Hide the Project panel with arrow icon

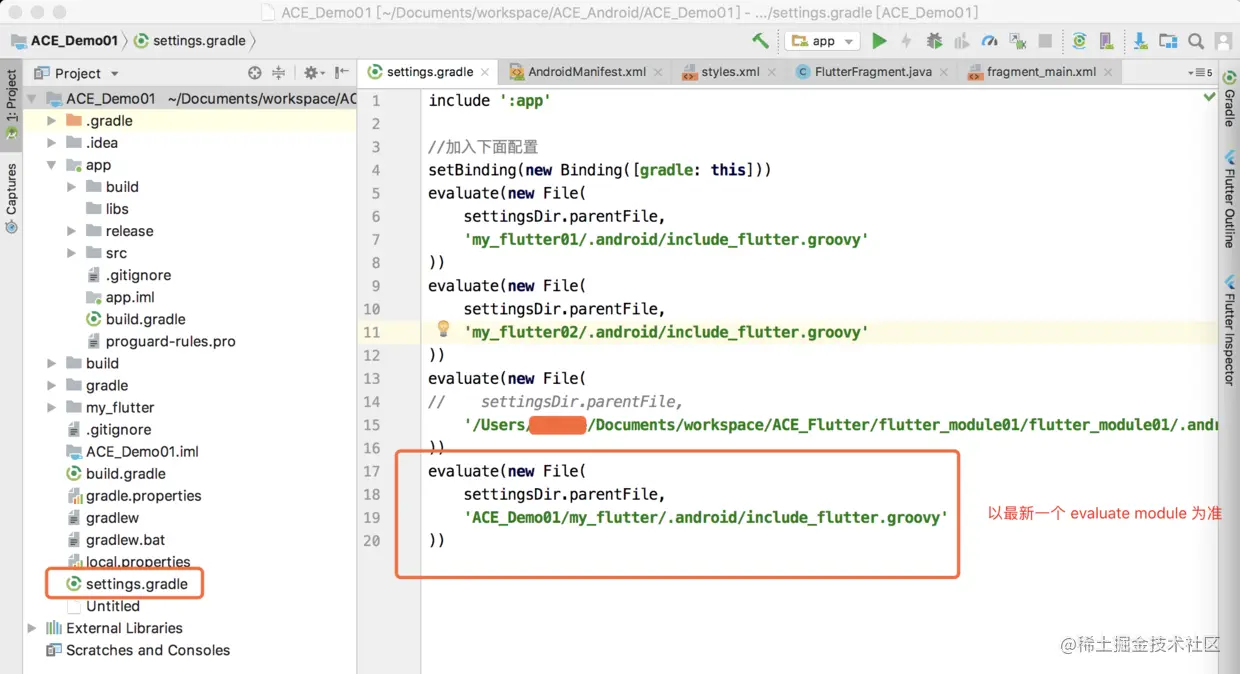342,73
